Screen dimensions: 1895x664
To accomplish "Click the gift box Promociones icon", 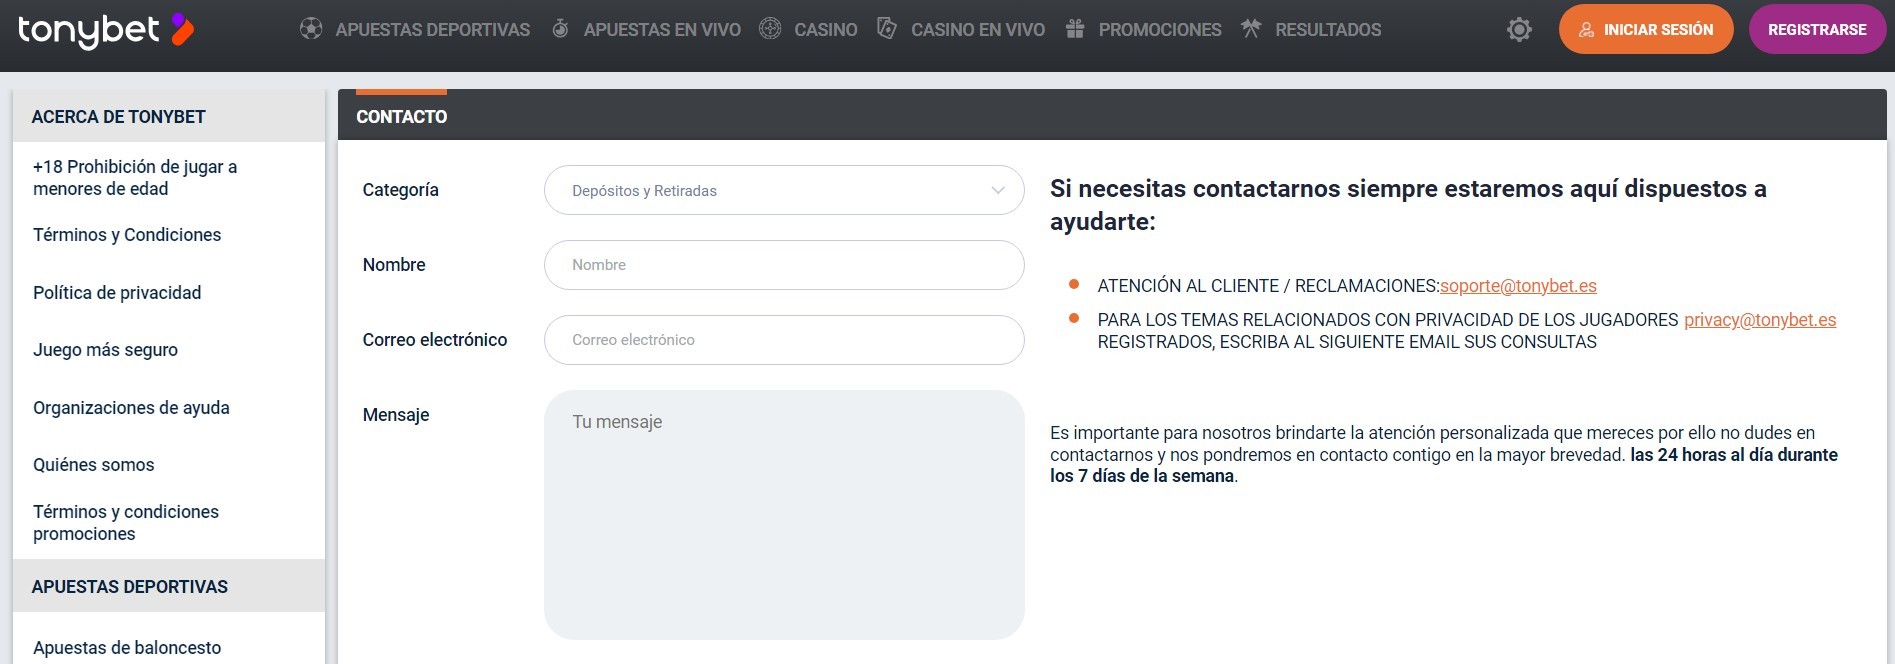I will pos(1075,29).
